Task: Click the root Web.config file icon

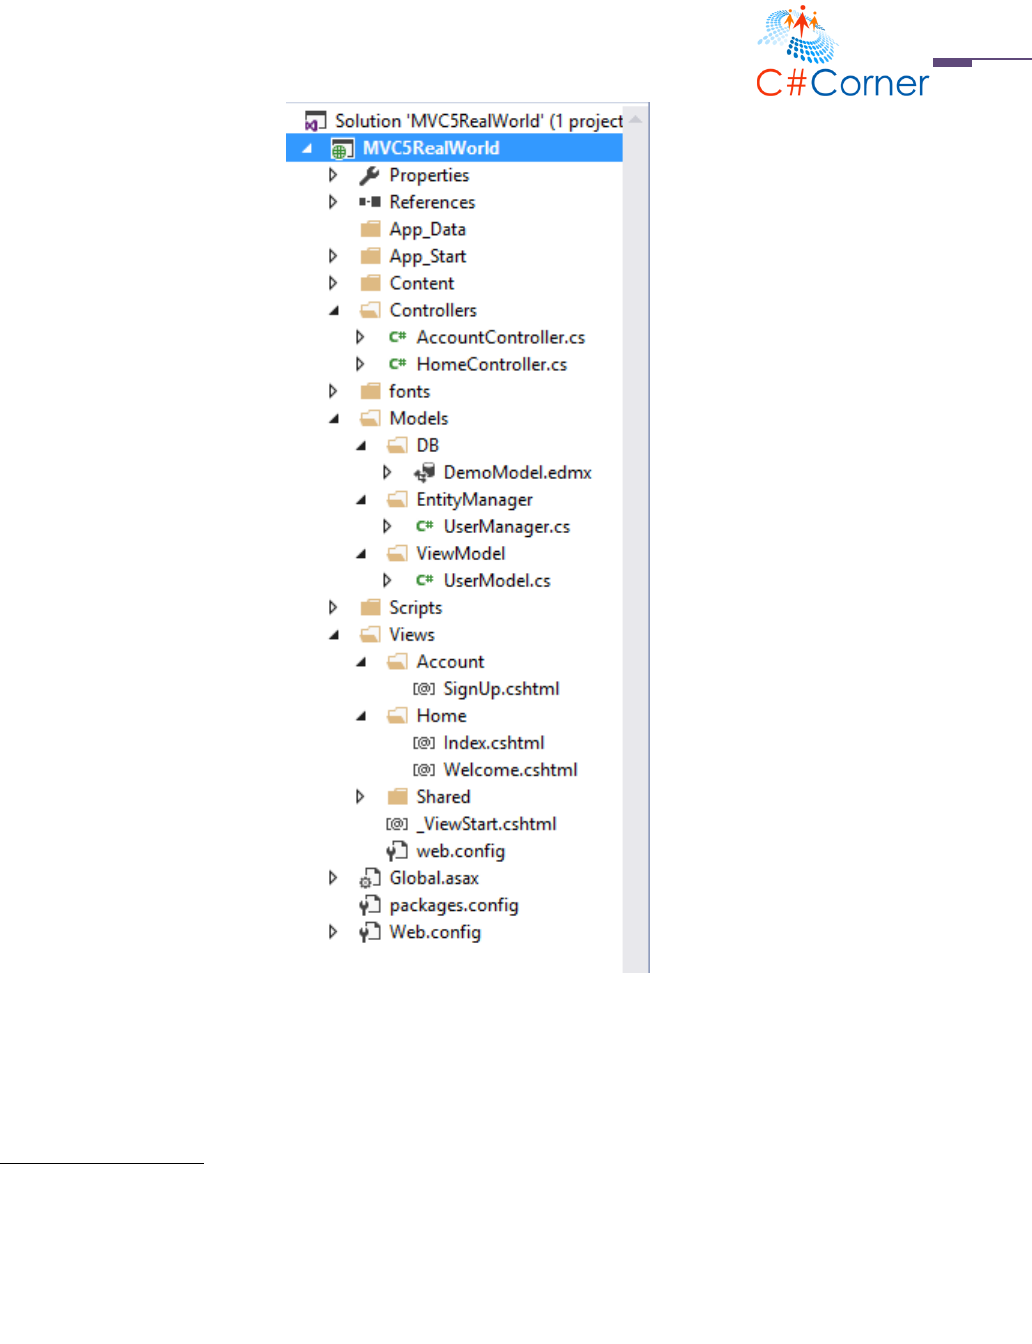Action: 370,932
